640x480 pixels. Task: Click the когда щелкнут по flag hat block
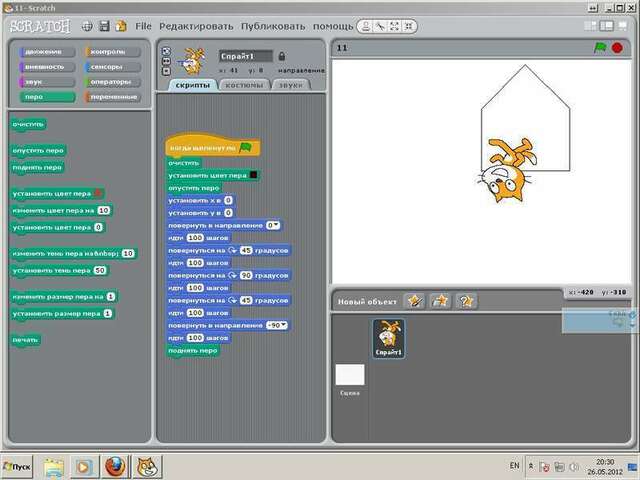coord(213,147)
